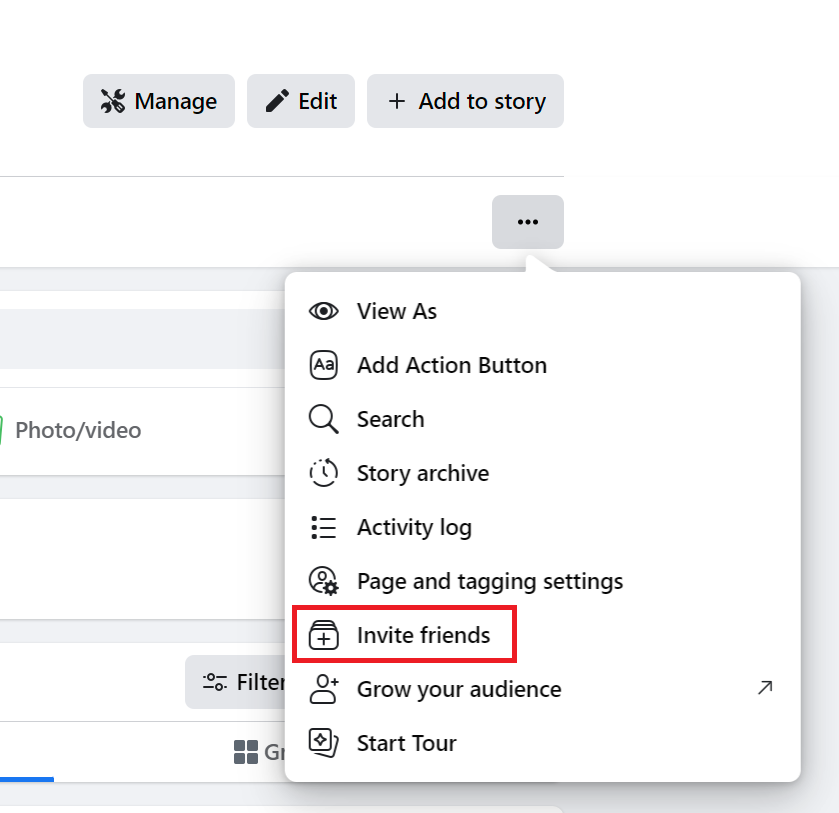The width and height of the screenshot is (839, 813).
Task: Click the external arrow beside Grow your audience
Action: click(x=765, y=687)
